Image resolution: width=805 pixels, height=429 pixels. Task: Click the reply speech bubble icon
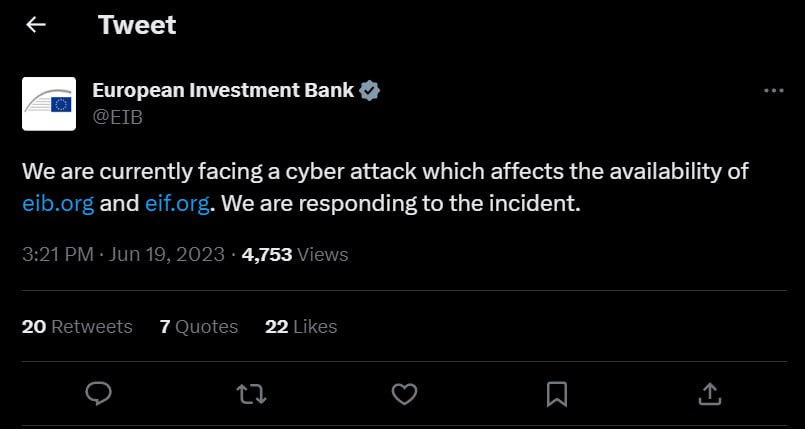98,394
